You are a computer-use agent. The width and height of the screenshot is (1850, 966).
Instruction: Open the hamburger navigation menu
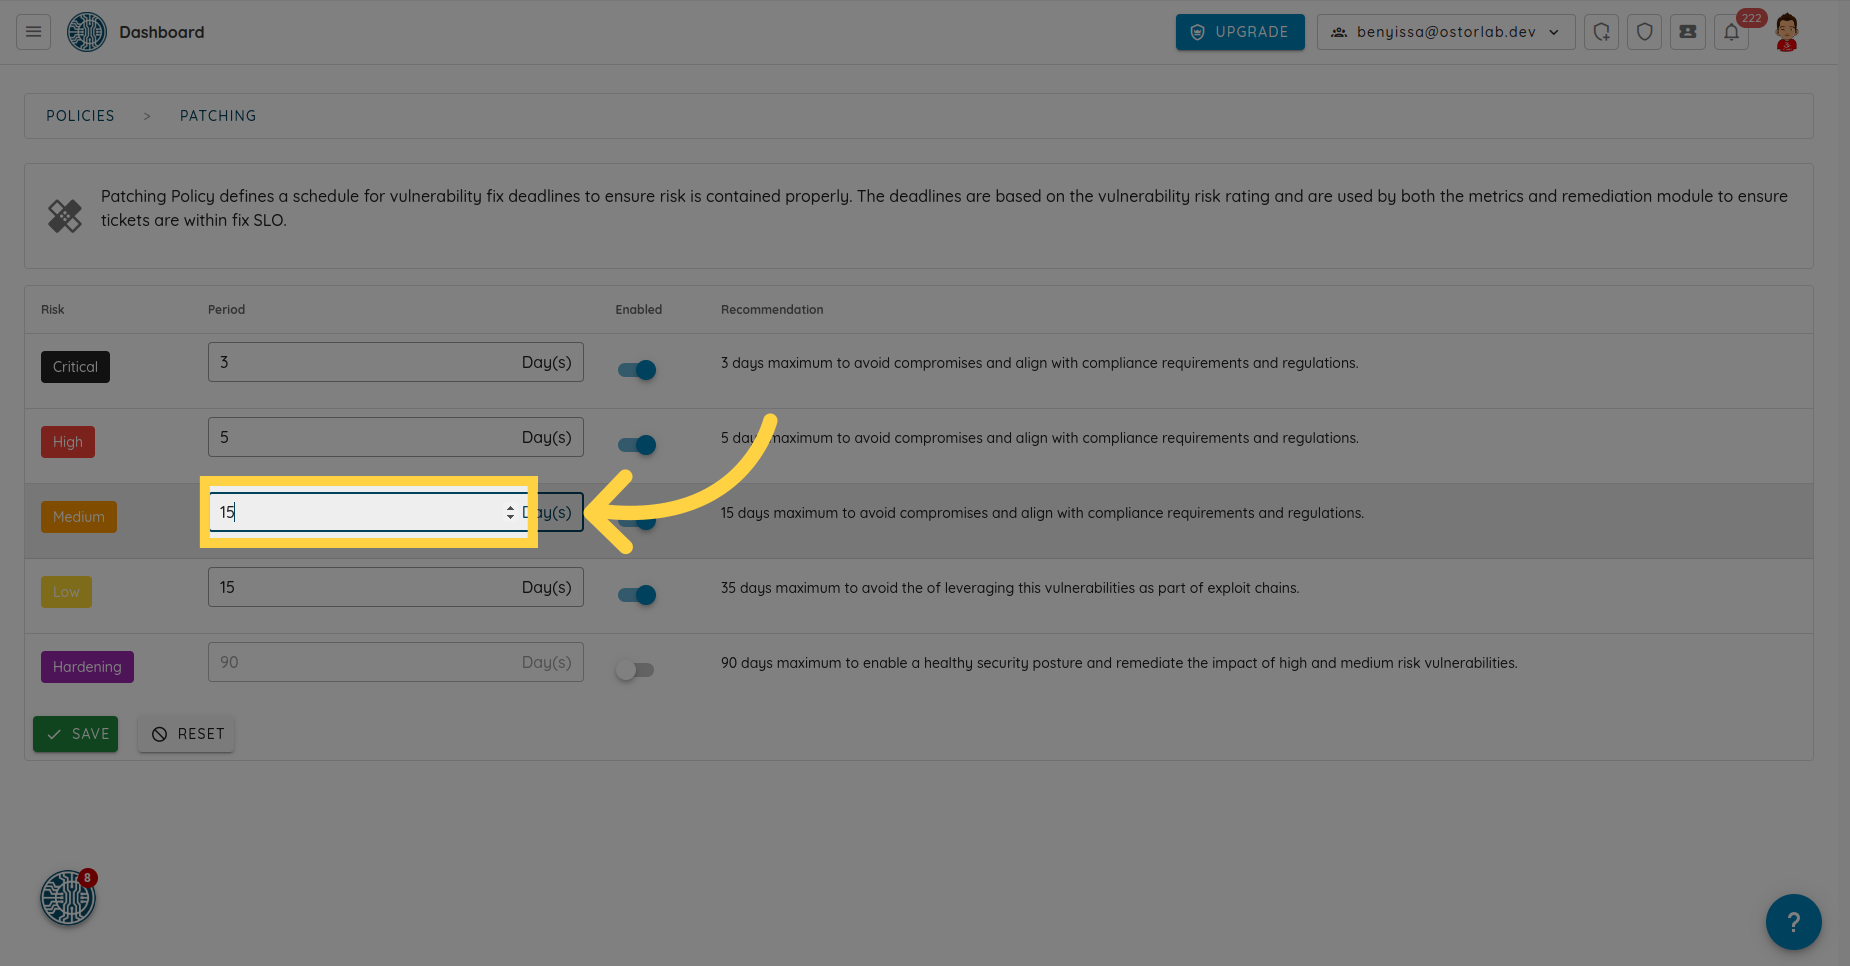(x=33, y=32)
